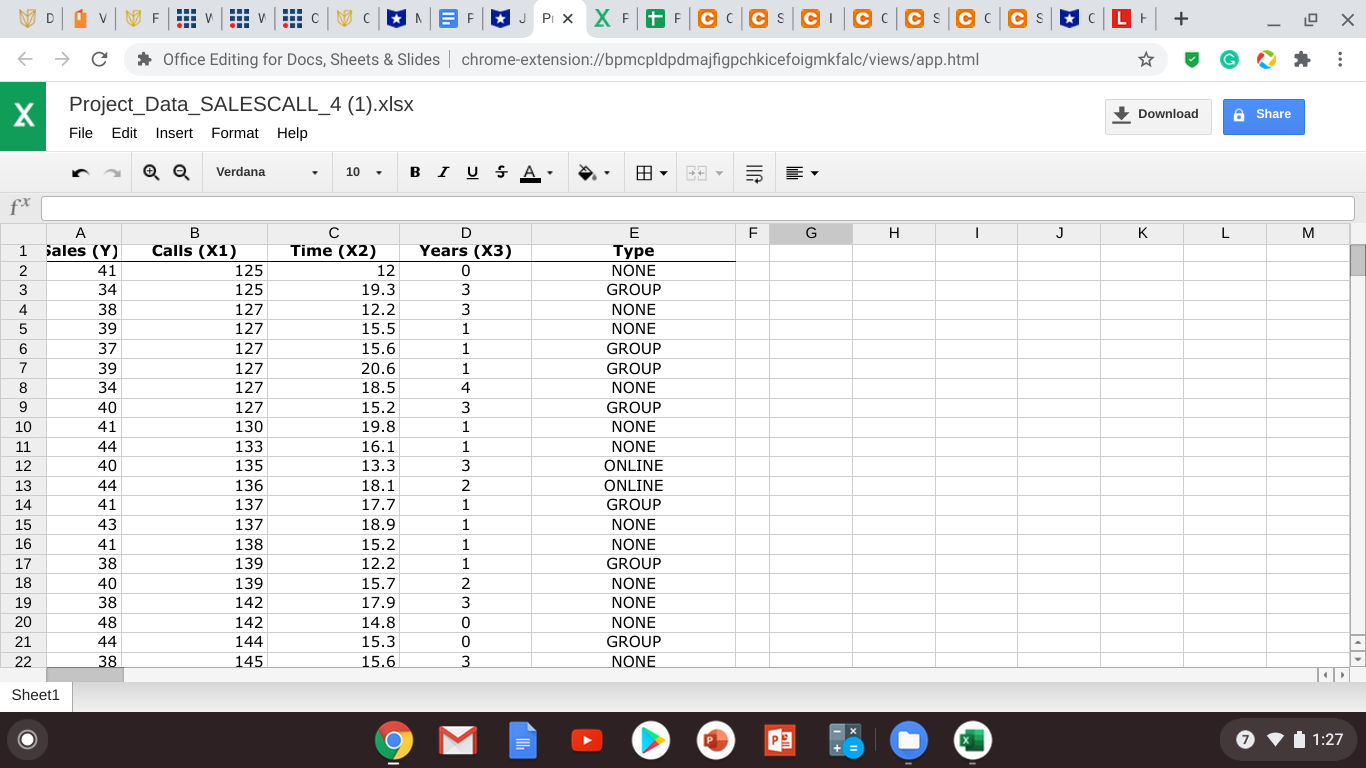Viewport: 1366px width, 768px height.
Task: Toggle bold formatting
Action: (415, 172)
